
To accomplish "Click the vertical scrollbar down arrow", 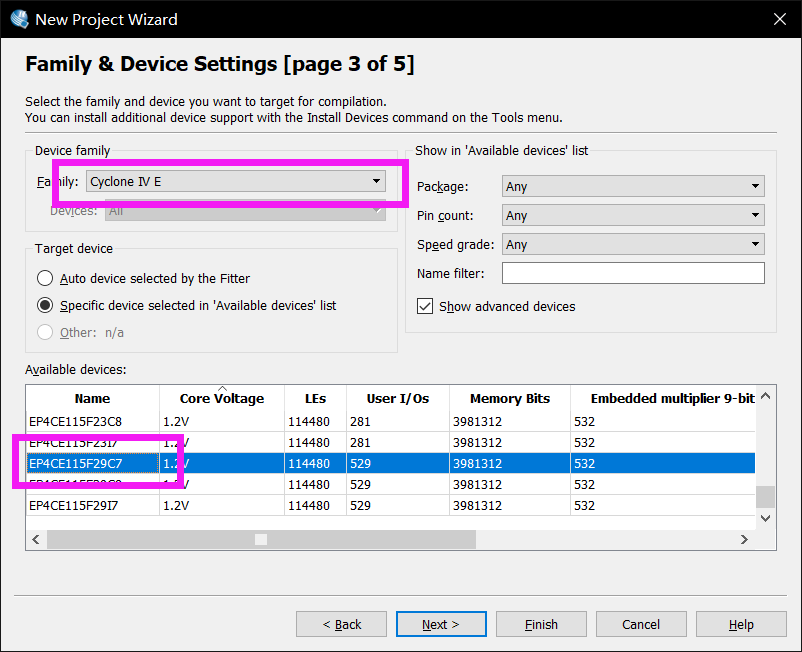I will 766,518.
